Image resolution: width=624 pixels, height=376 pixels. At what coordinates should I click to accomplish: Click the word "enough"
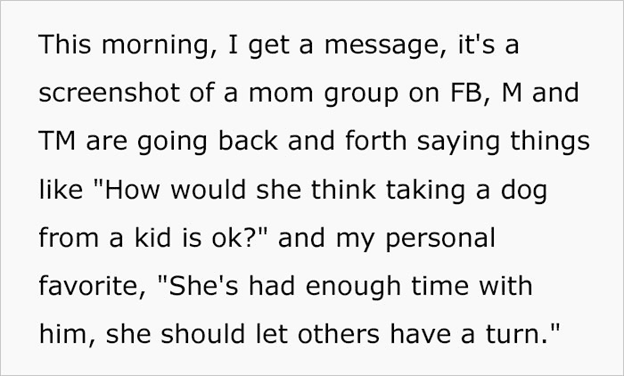(353, 288)
